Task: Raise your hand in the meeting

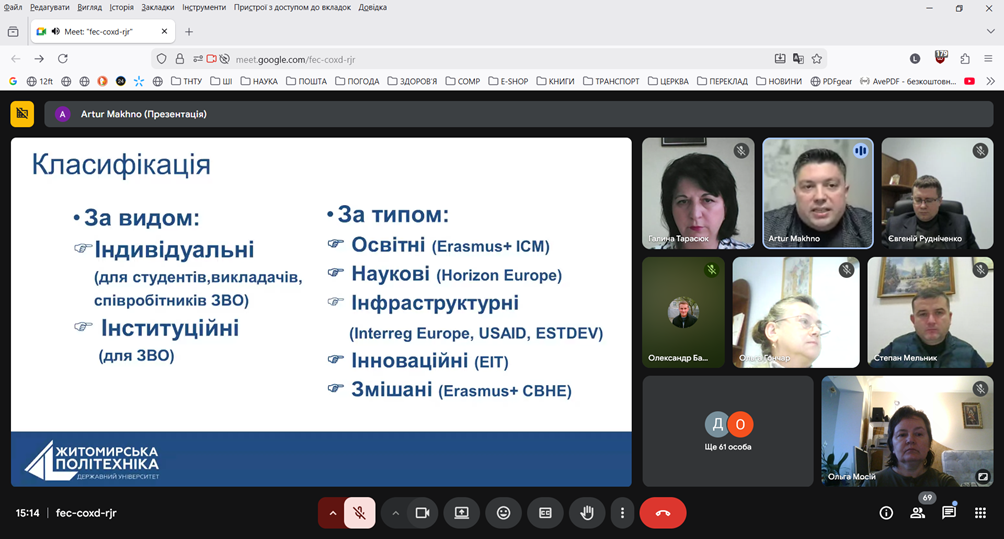Action: [587, 513]
